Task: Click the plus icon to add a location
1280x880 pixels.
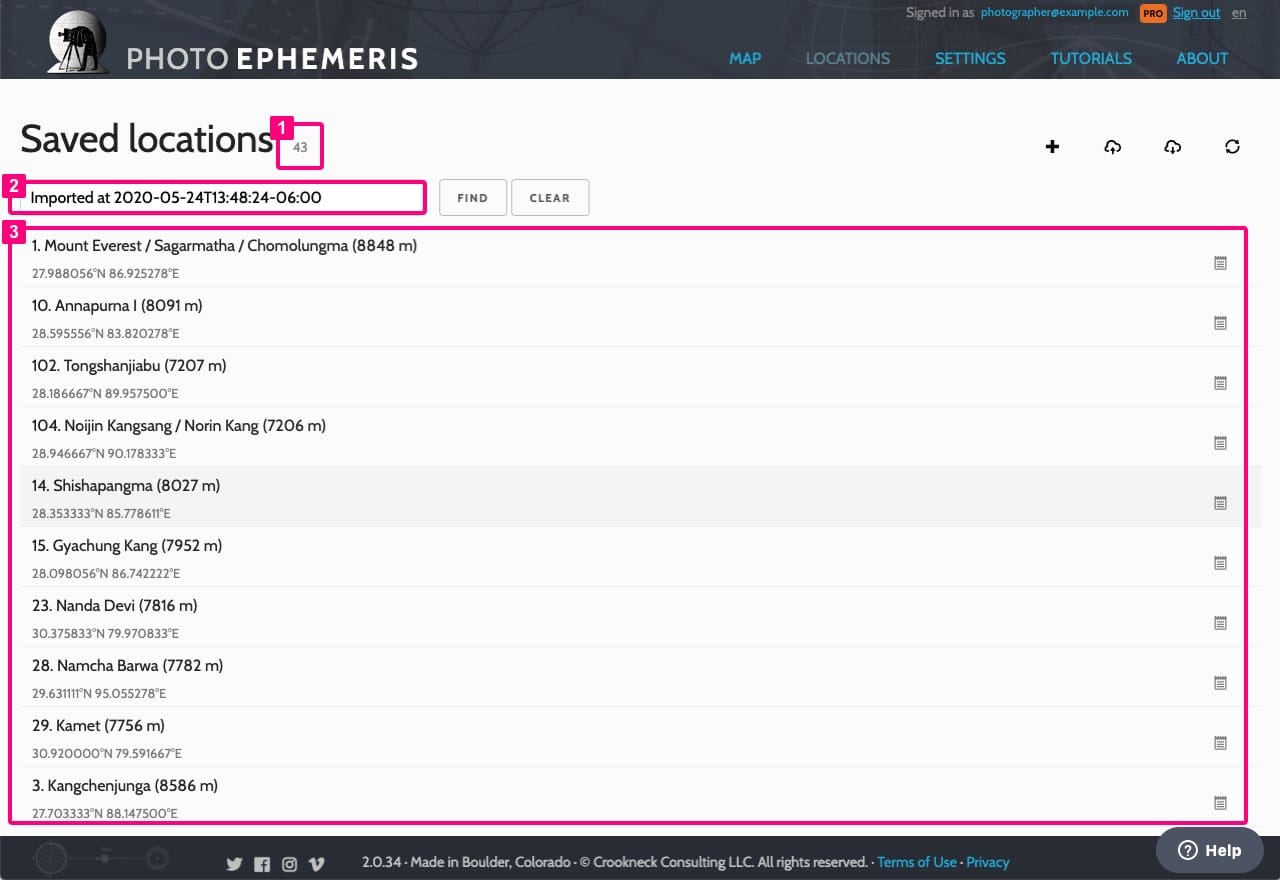Action: [x=1052, y=147]
